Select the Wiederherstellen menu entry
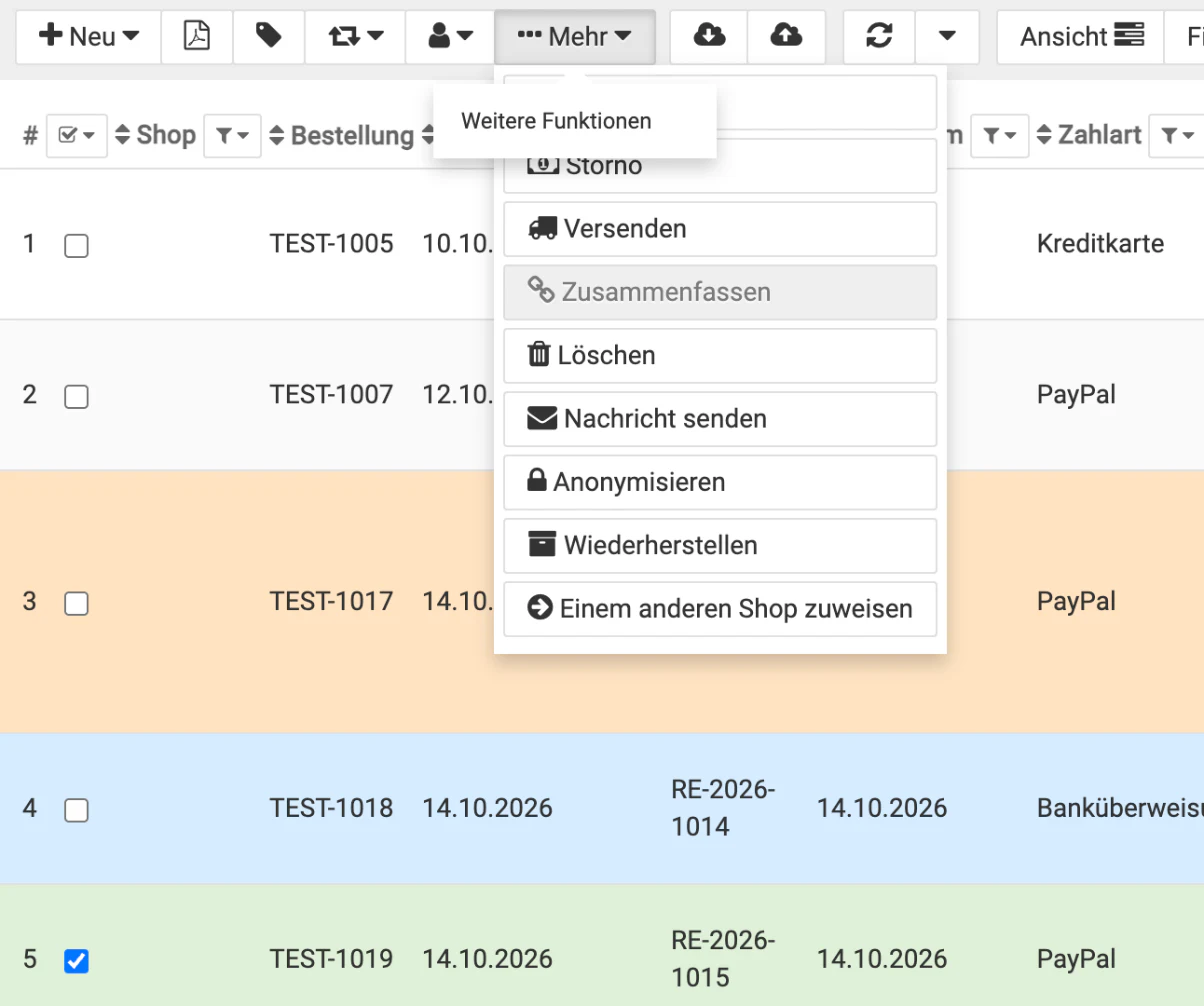This screenshot has height=1006, width=1204. click(720, 545)
